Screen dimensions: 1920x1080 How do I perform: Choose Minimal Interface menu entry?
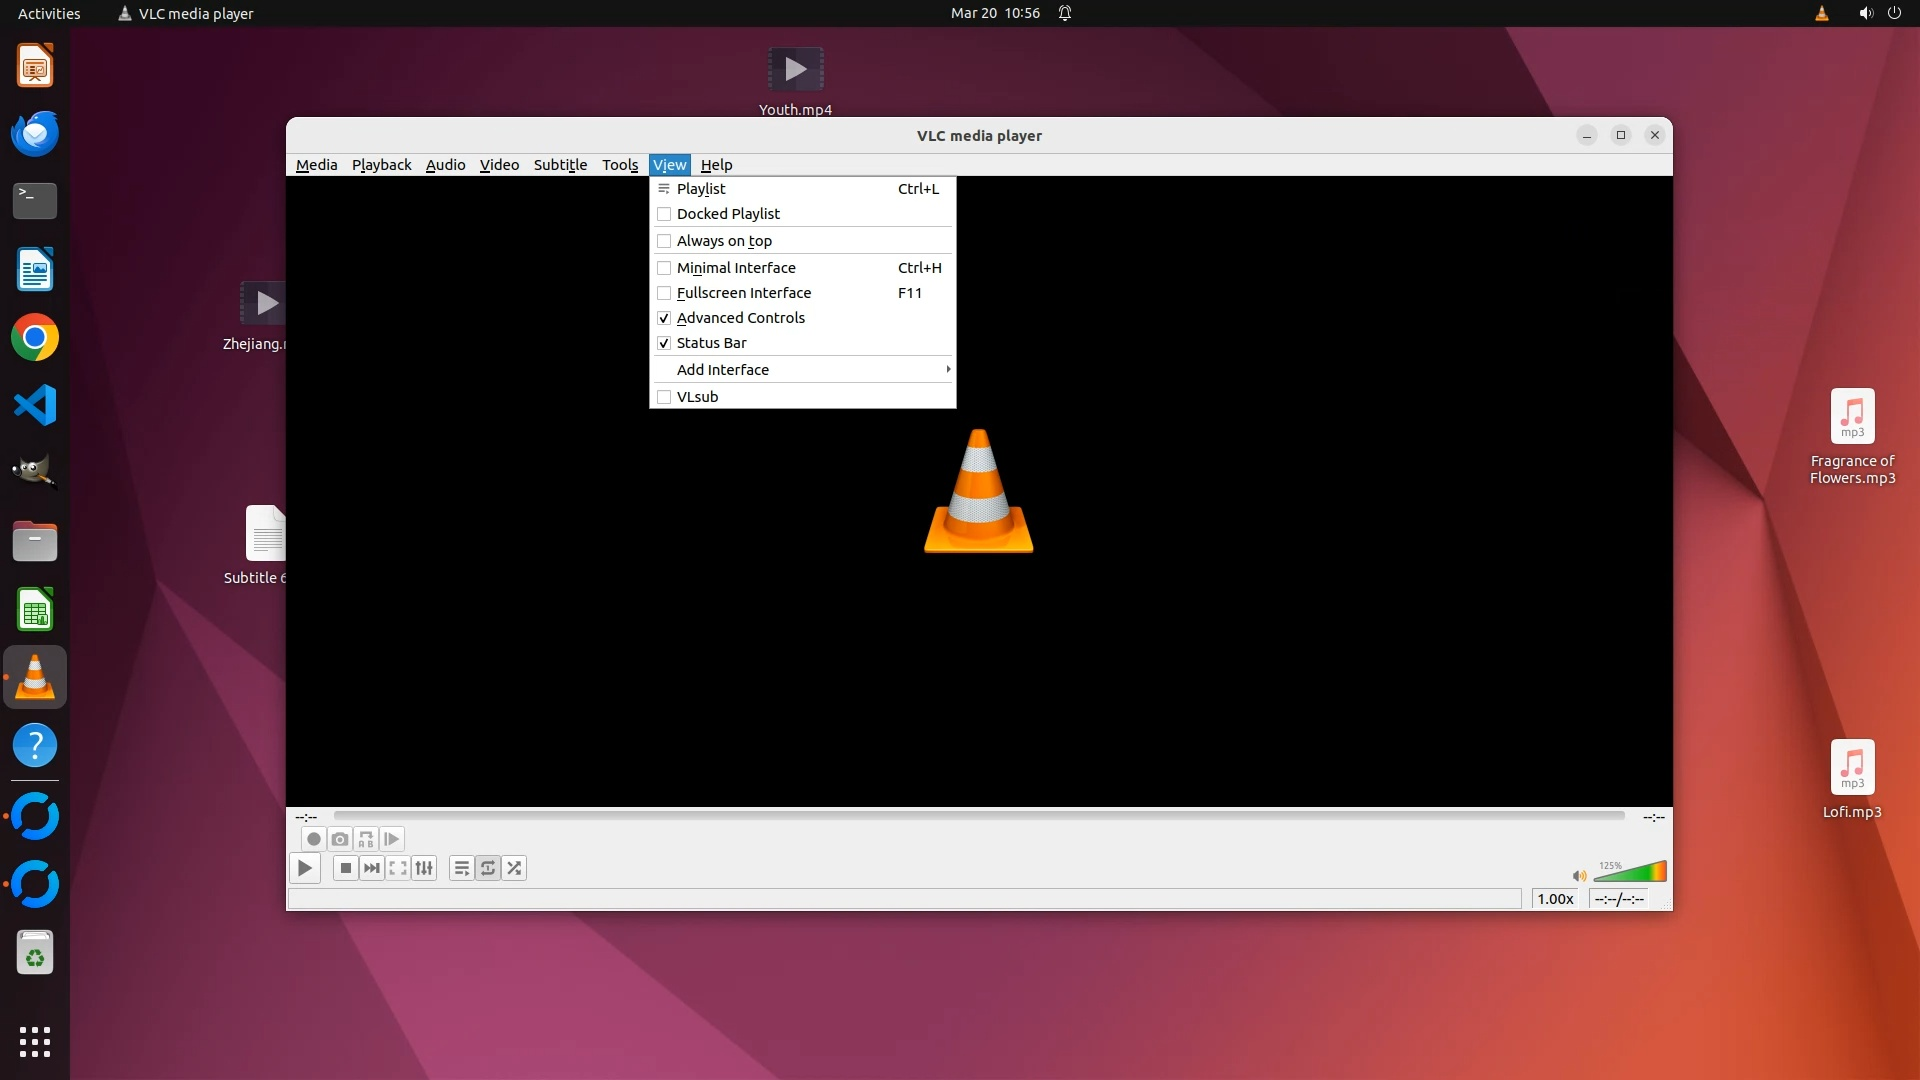736,268
